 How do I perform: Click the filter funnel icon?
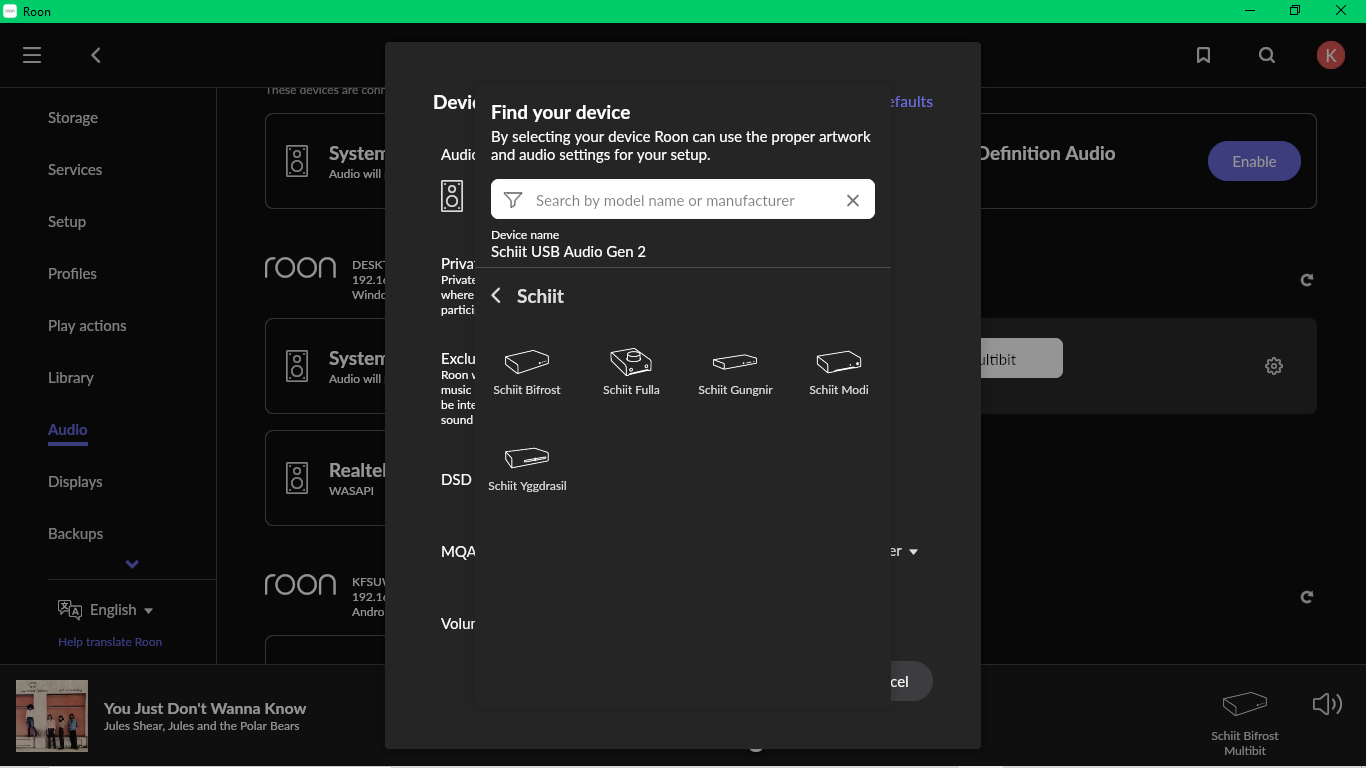point(513,200)
